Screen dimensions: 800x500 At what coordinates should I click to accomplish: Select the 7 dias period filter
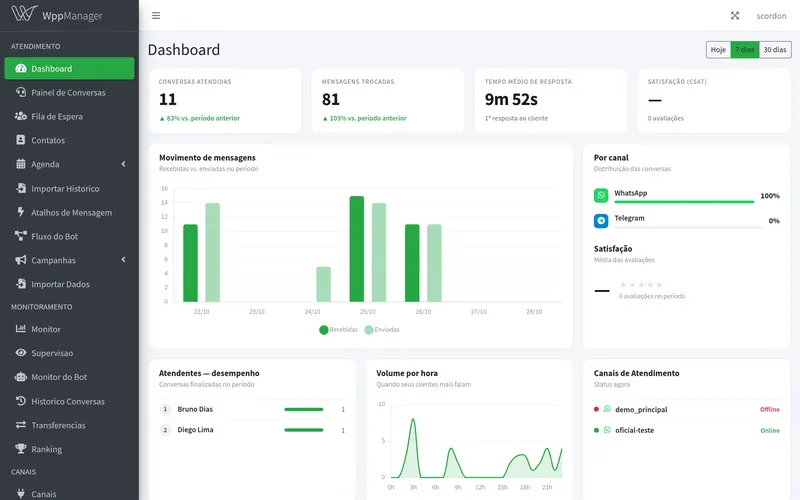coord(745,49)
